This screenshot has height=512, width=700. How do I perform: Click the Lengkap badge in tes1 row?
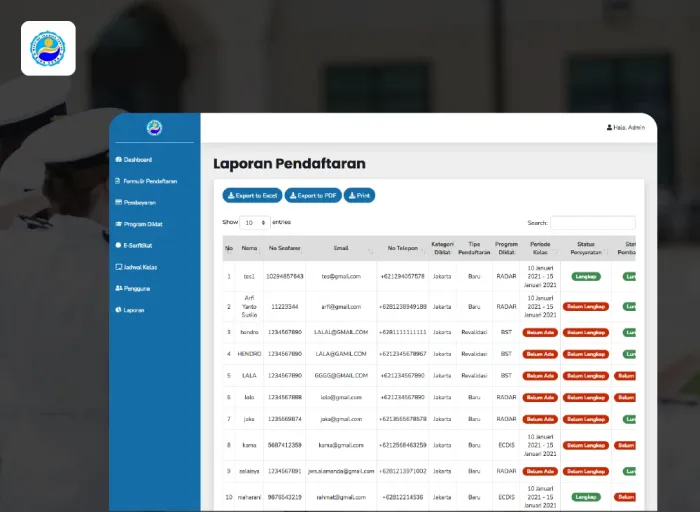[x=586, y=276]
